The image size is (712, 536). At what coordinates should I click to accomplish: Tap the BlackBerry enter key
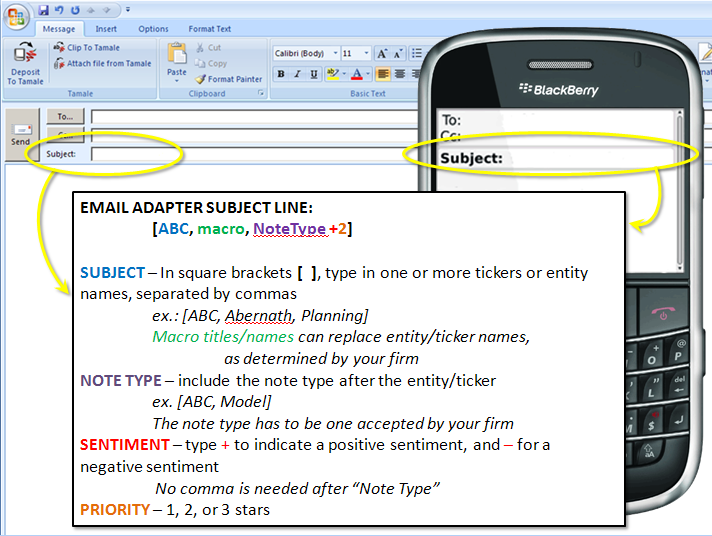678,421
